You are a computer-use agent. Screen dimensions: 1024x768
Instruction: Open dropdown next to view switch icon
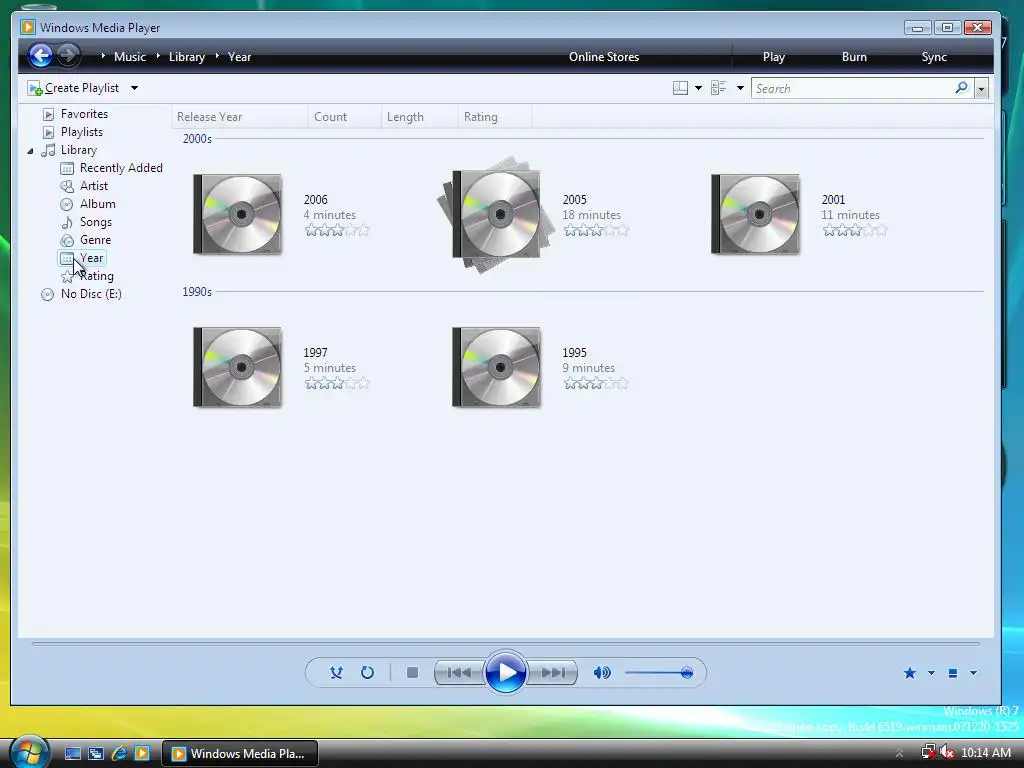click(x=973, y=673)
